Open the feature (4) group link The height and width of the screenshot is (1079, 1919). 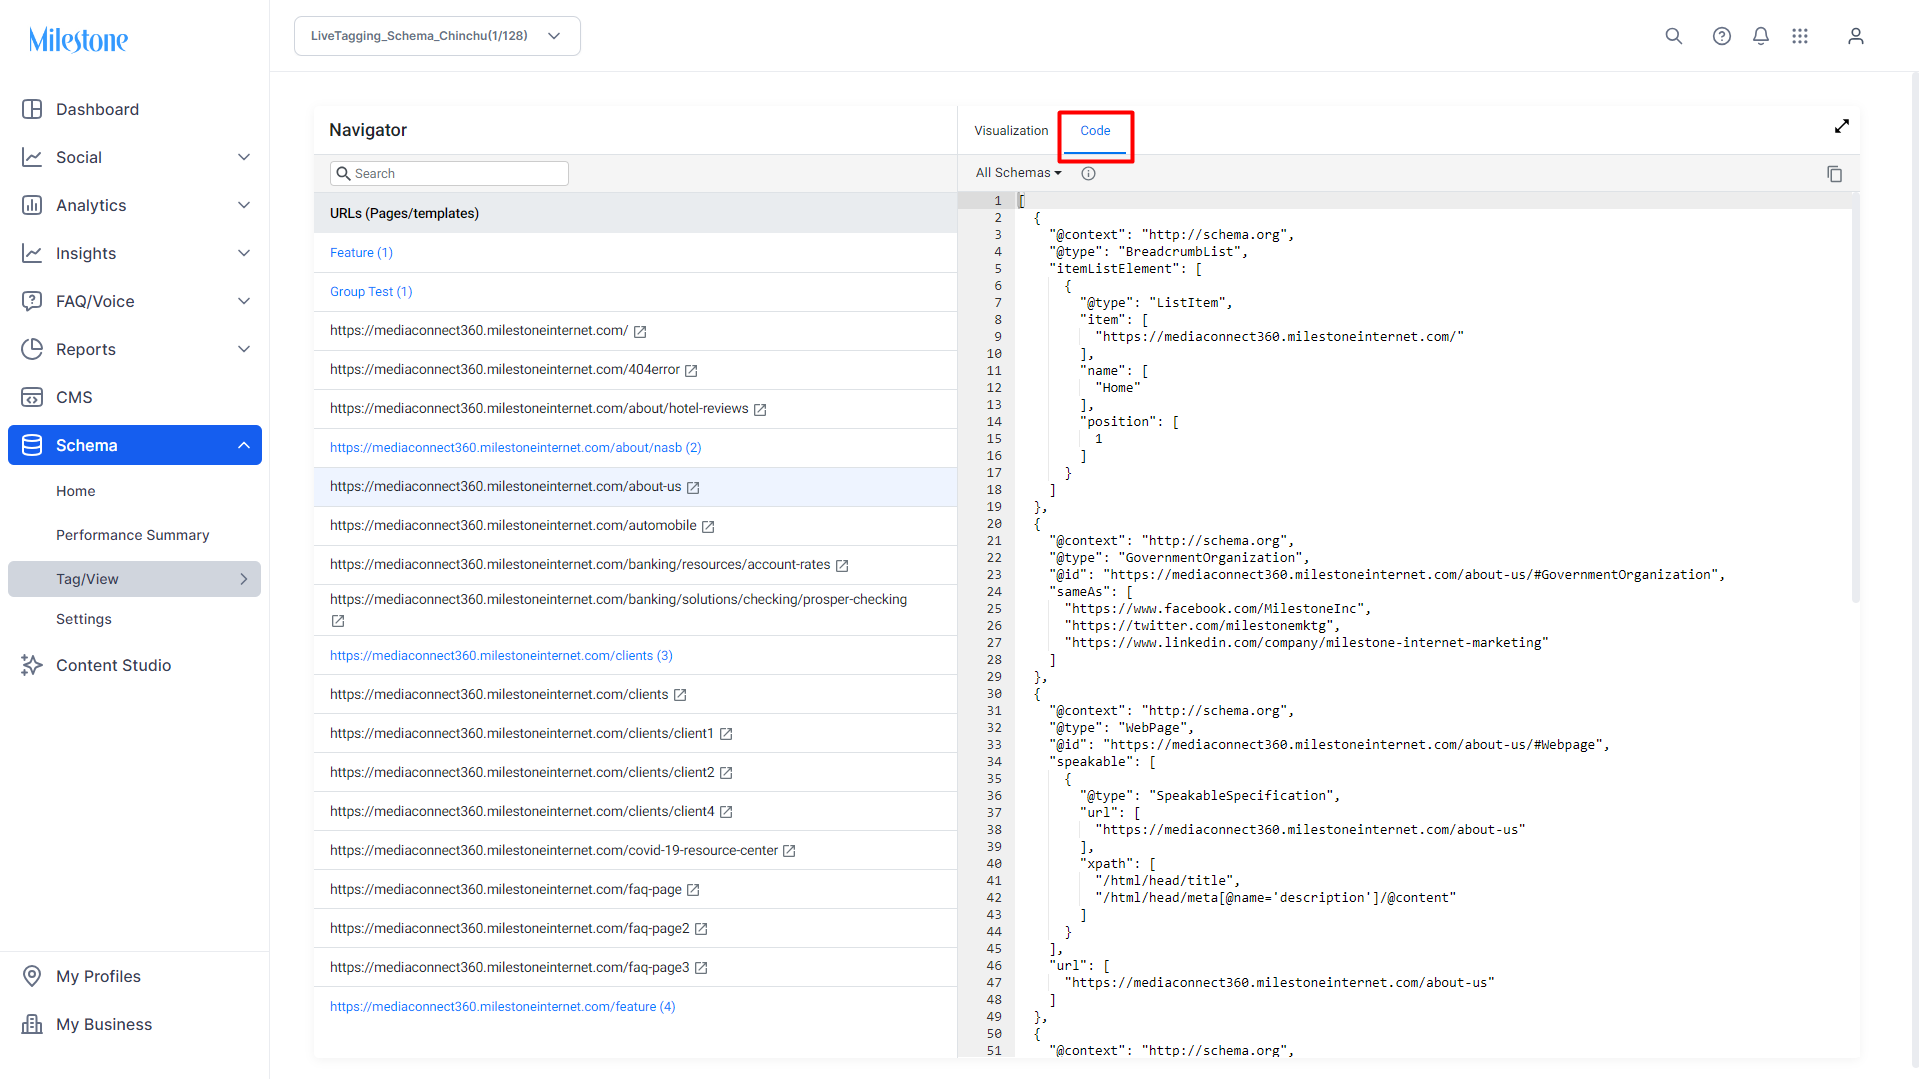[x=502, y=1007]
